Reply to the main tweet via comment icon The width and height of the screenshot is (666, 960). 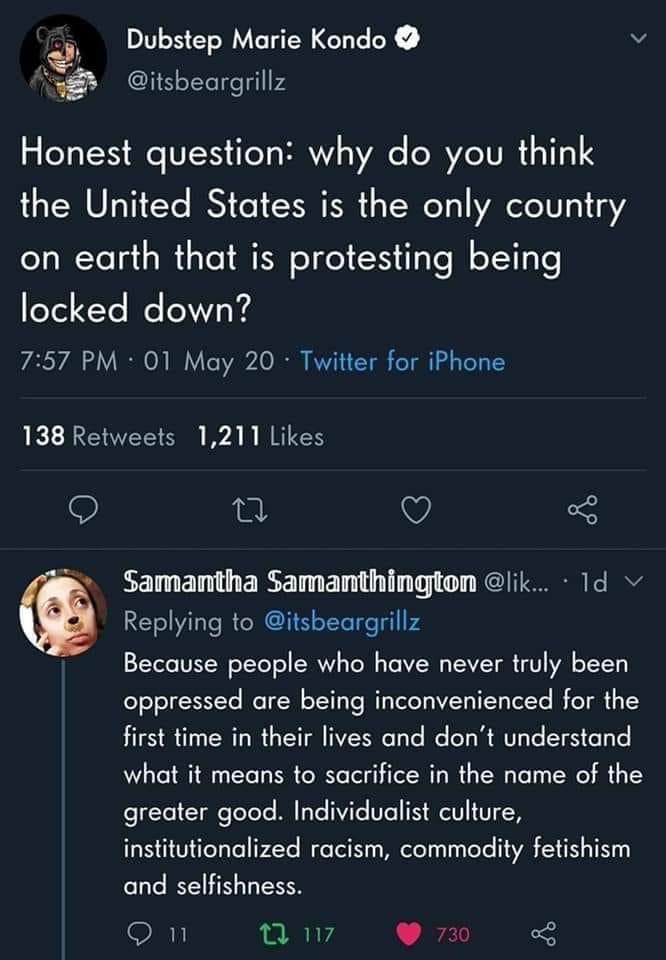[82, 510]
